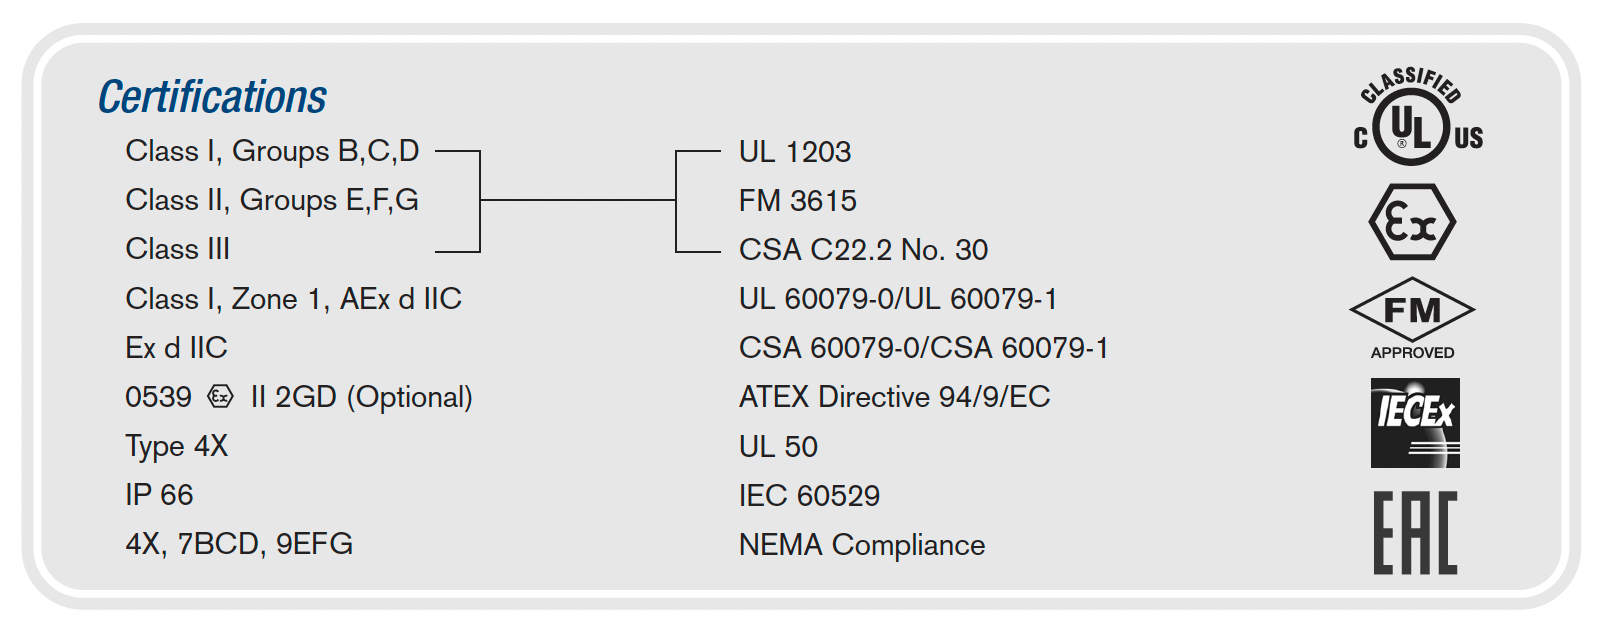Select the 'Type 4X' rating
The image size is (1600, 628).
pos(177,446)
